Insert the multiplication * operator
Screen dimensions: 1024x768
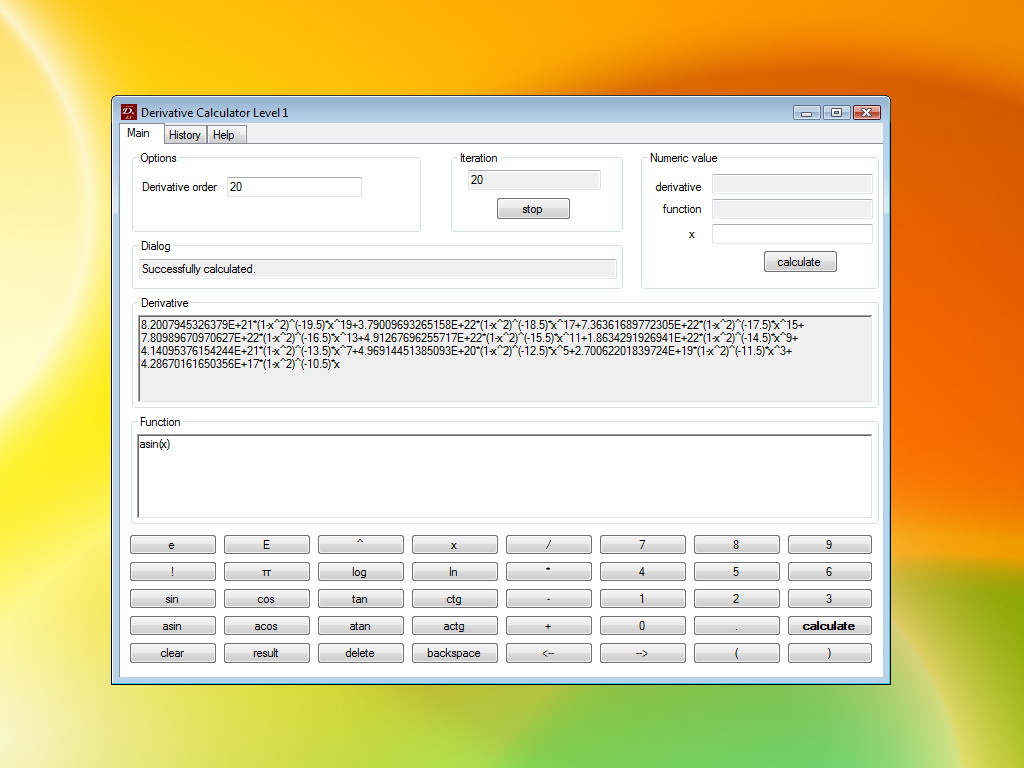549,572
